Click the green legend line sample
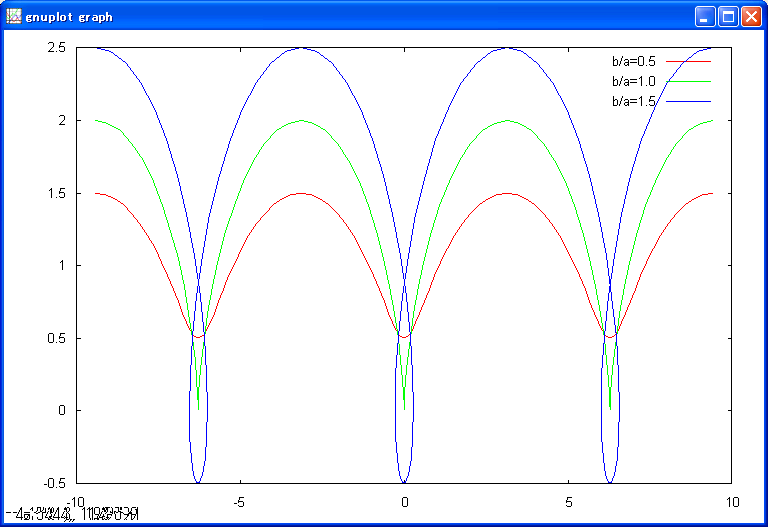 coord(688,81)
